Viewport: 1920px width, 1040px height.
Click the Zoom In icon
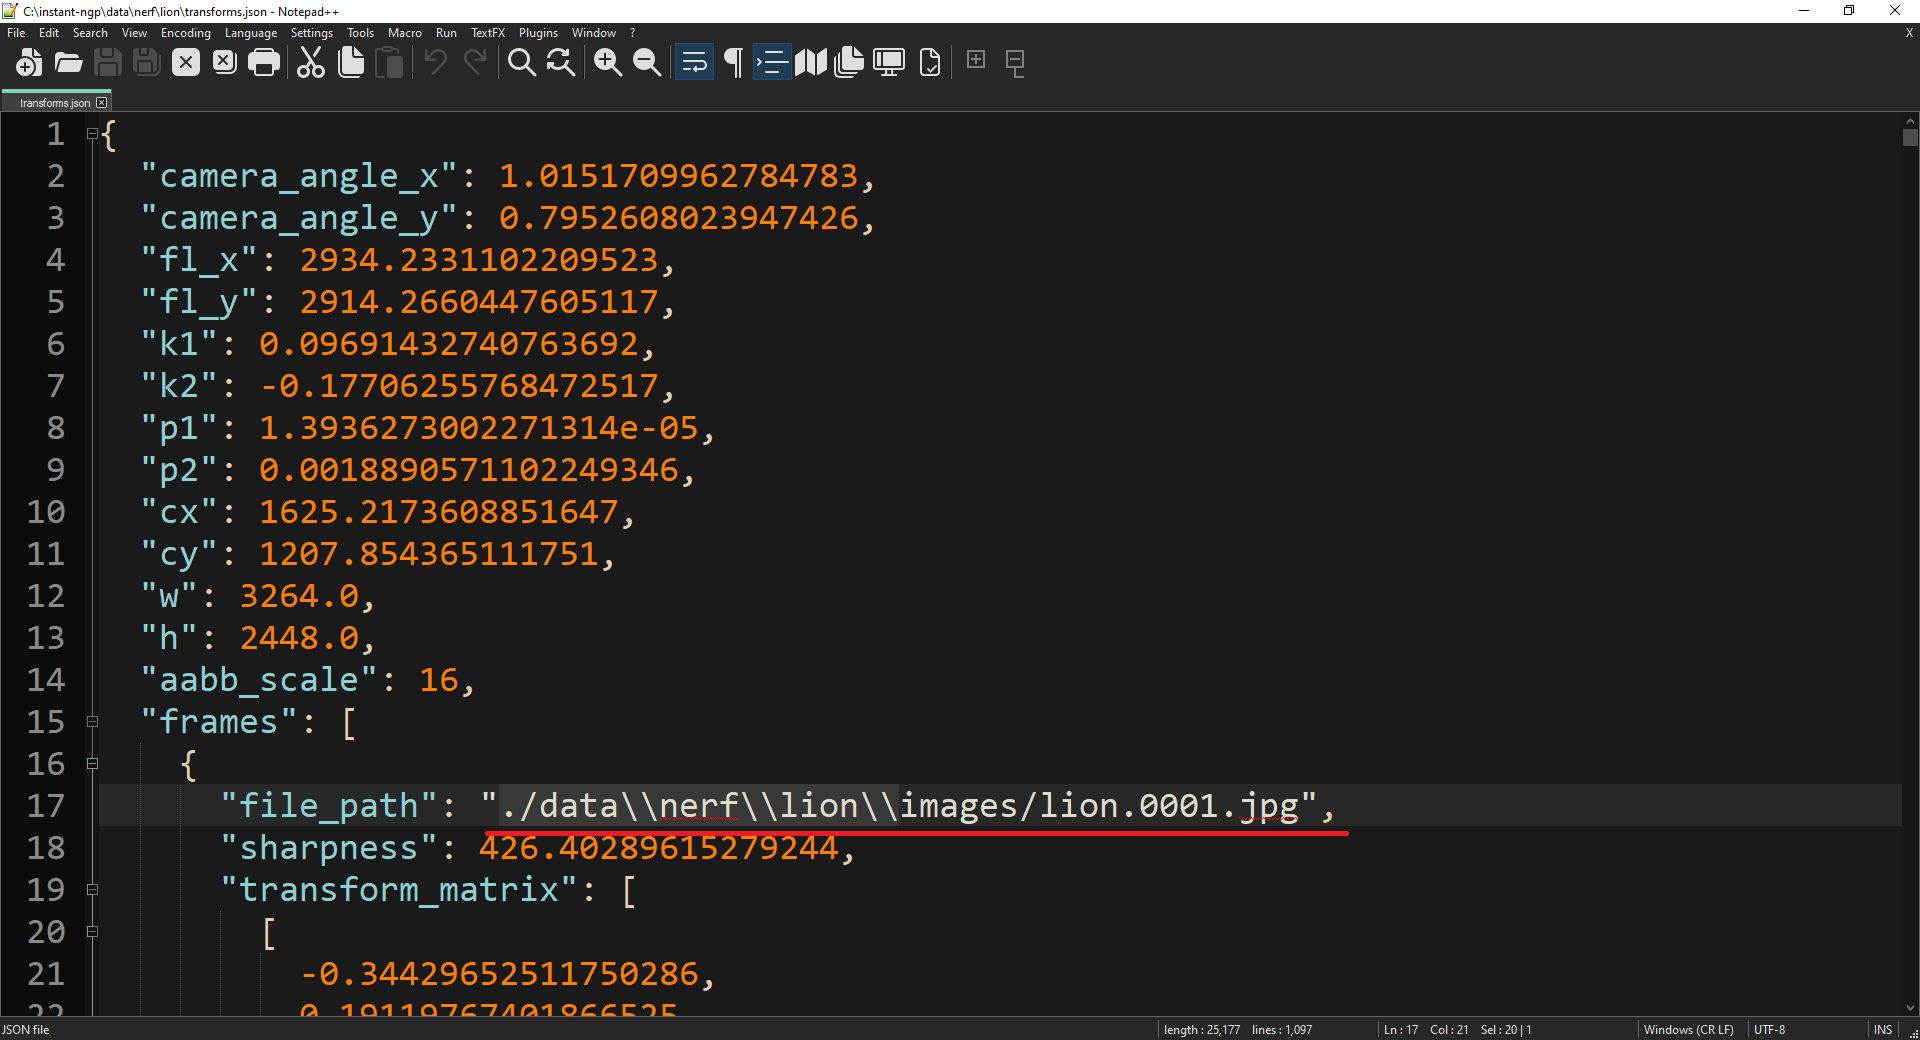(x=608, y=62)
